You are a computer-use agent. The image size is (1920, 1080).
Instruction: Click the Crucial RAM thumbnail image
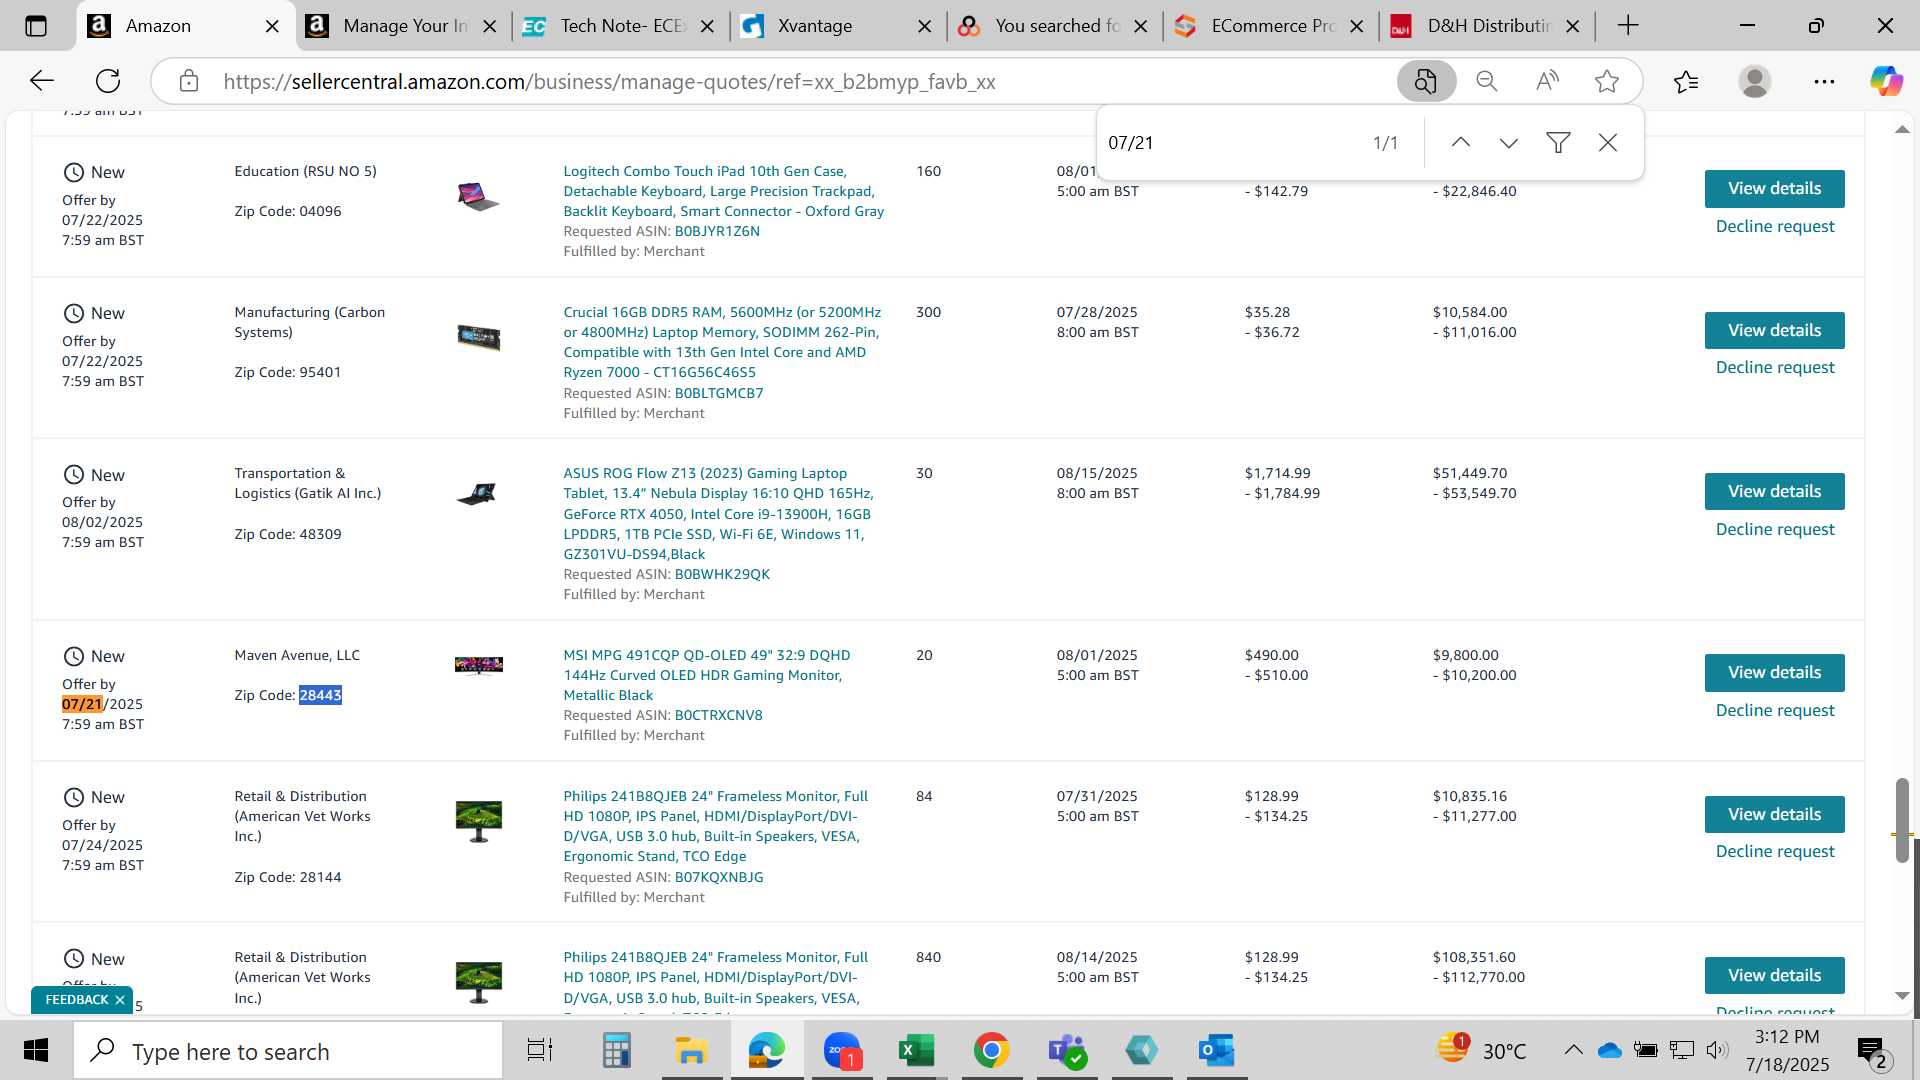click(x=478, y=338)
